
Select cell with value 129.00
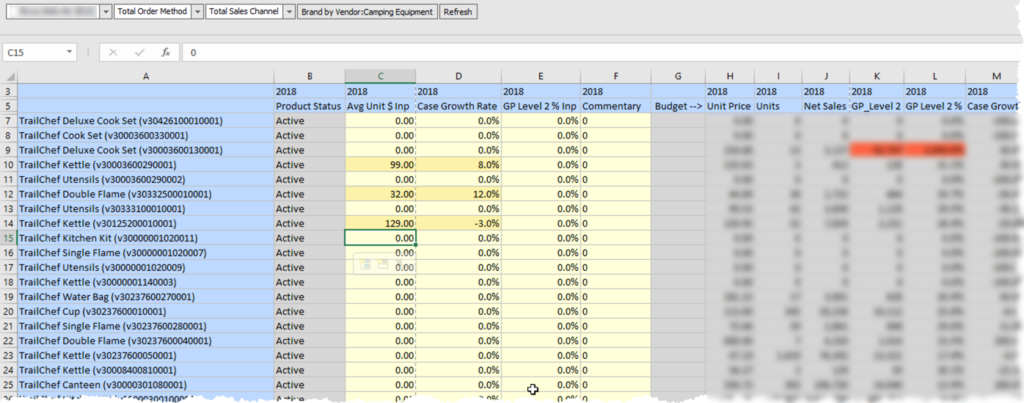pyautogui.click(x=380, y=224)
